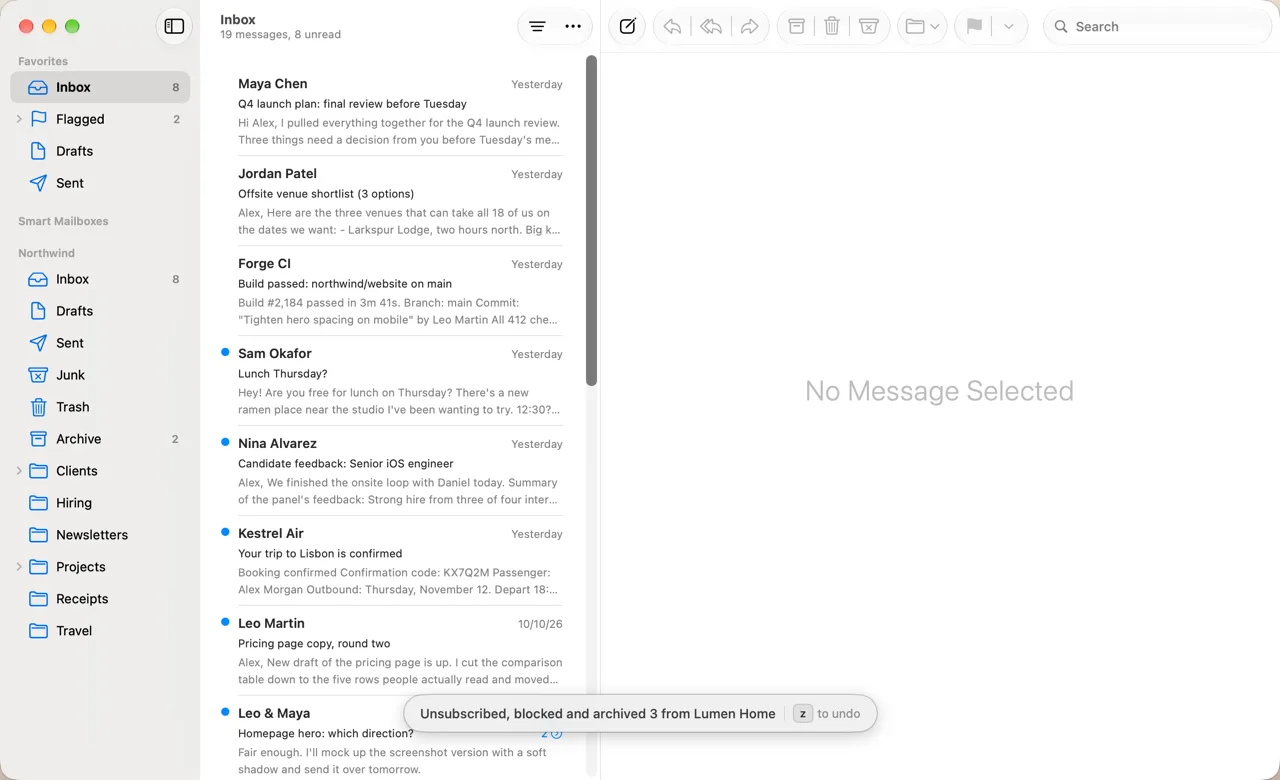The width and height of the screenshot is (1280, 780).
Task: Open the Flagged mailbox
Action: 100,119
